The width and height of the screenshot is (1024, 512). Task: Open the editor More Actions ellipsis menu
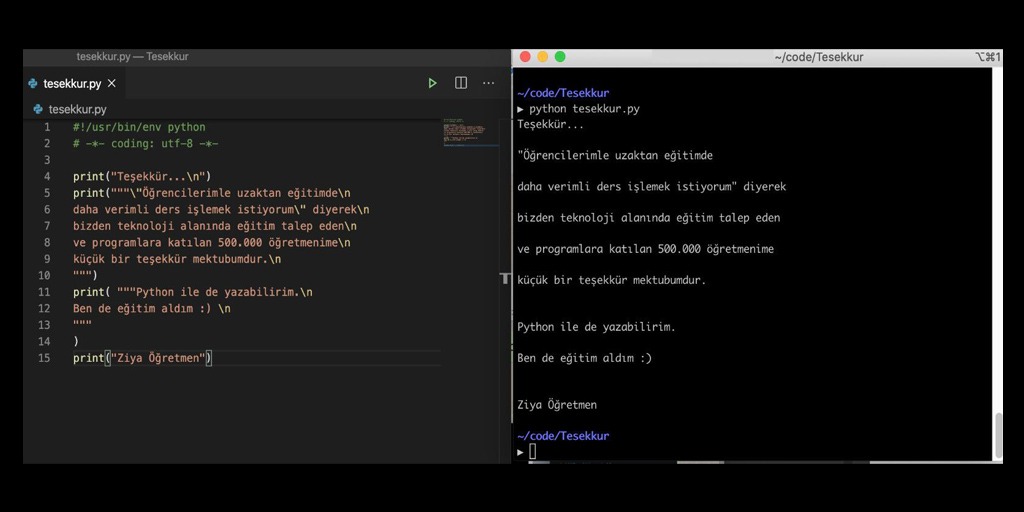pyautogui.click(x=488, y=83)
